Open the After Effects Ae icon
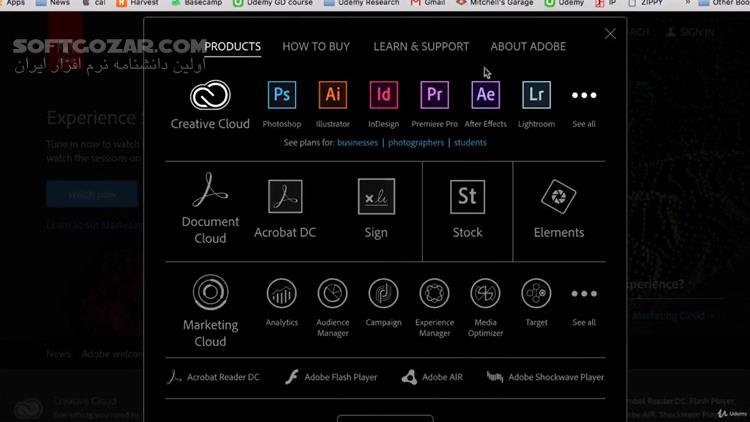This screenshot has height=422, width=750. click(x=485, y=95)
